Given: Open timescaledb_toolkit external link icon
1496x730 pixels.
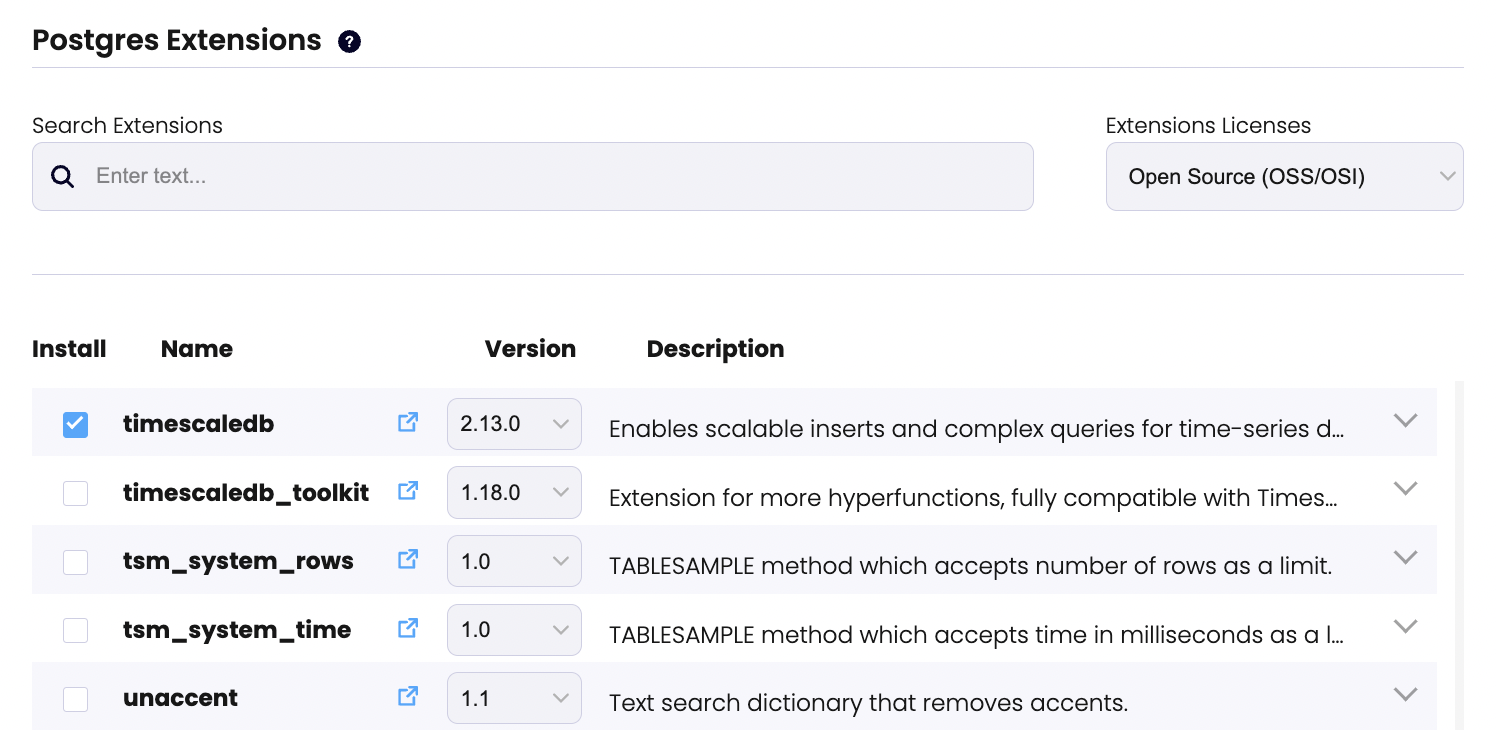Looking at the screenshot, I should click(408, 491).
